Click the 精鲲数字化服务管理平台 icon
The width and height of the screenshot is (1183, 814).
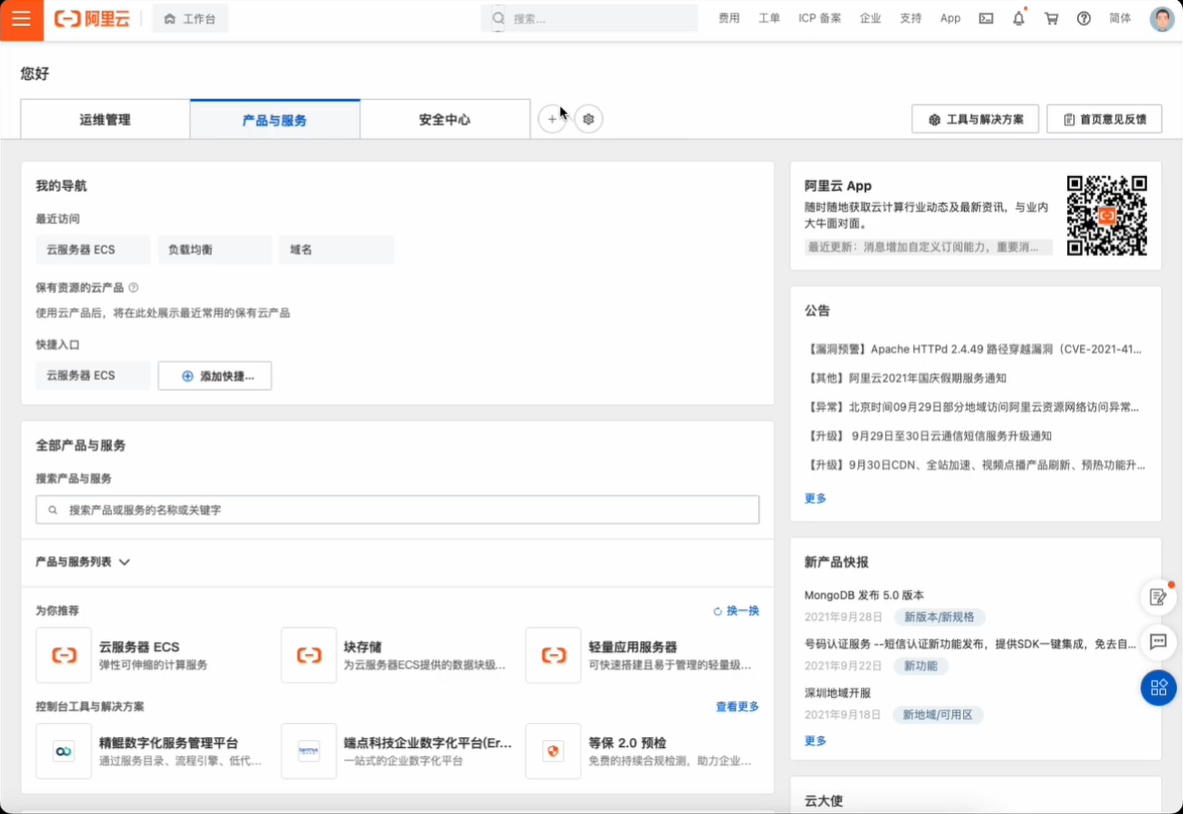pos(64,751)
